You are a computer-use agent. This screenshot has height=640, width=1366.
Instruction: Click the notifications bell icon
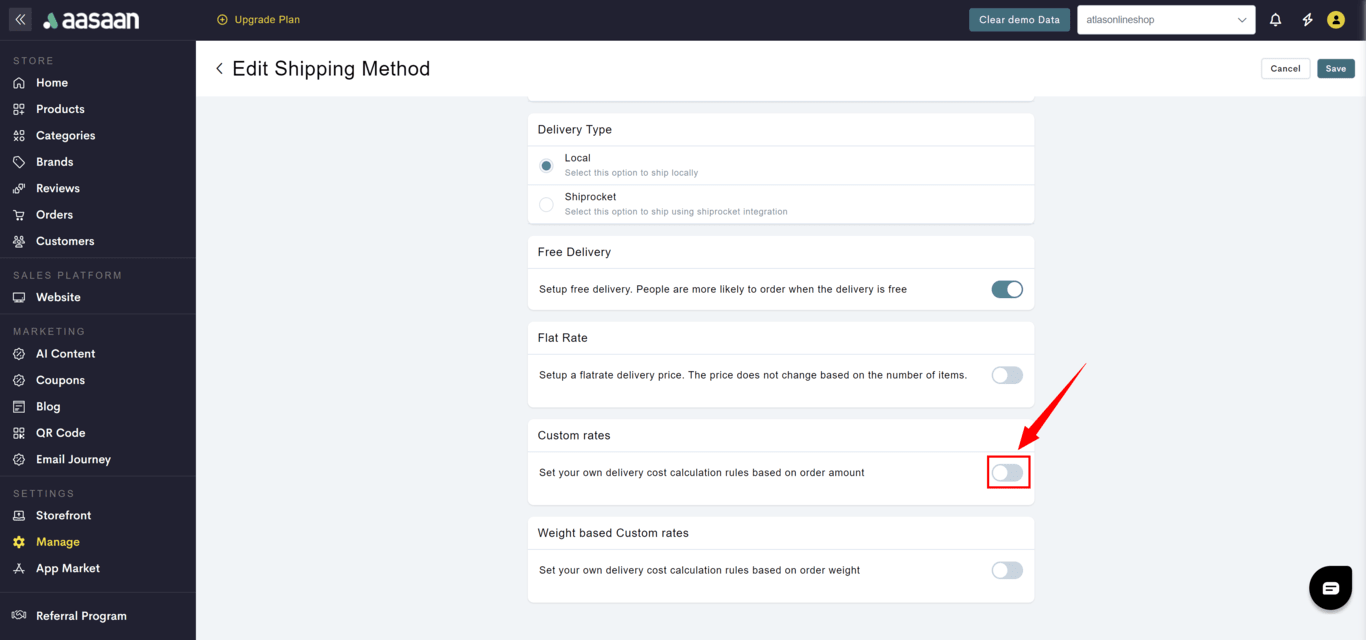click(1275, 20)
